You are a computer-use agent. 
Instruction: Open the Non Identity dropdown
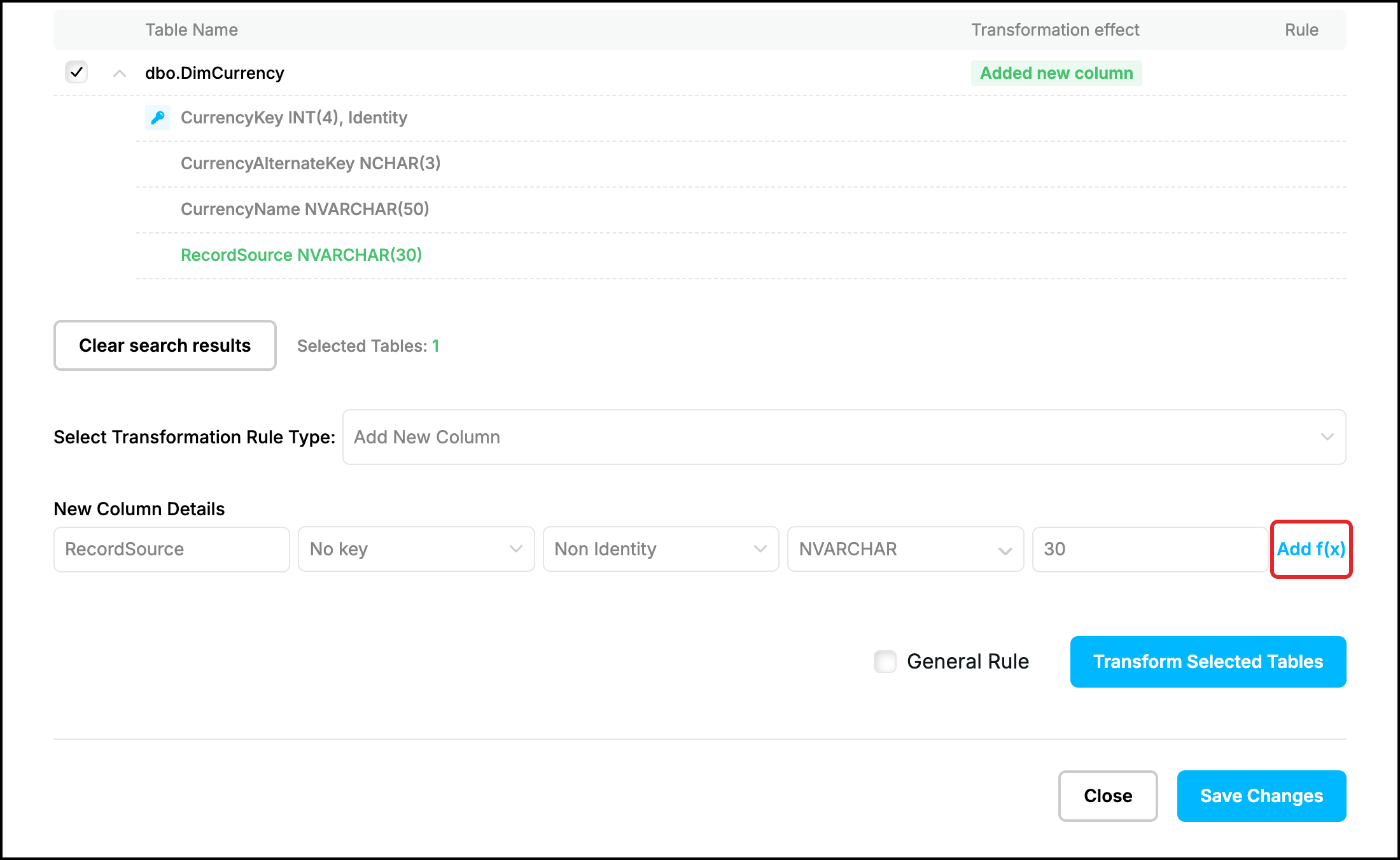pos(661,549)
